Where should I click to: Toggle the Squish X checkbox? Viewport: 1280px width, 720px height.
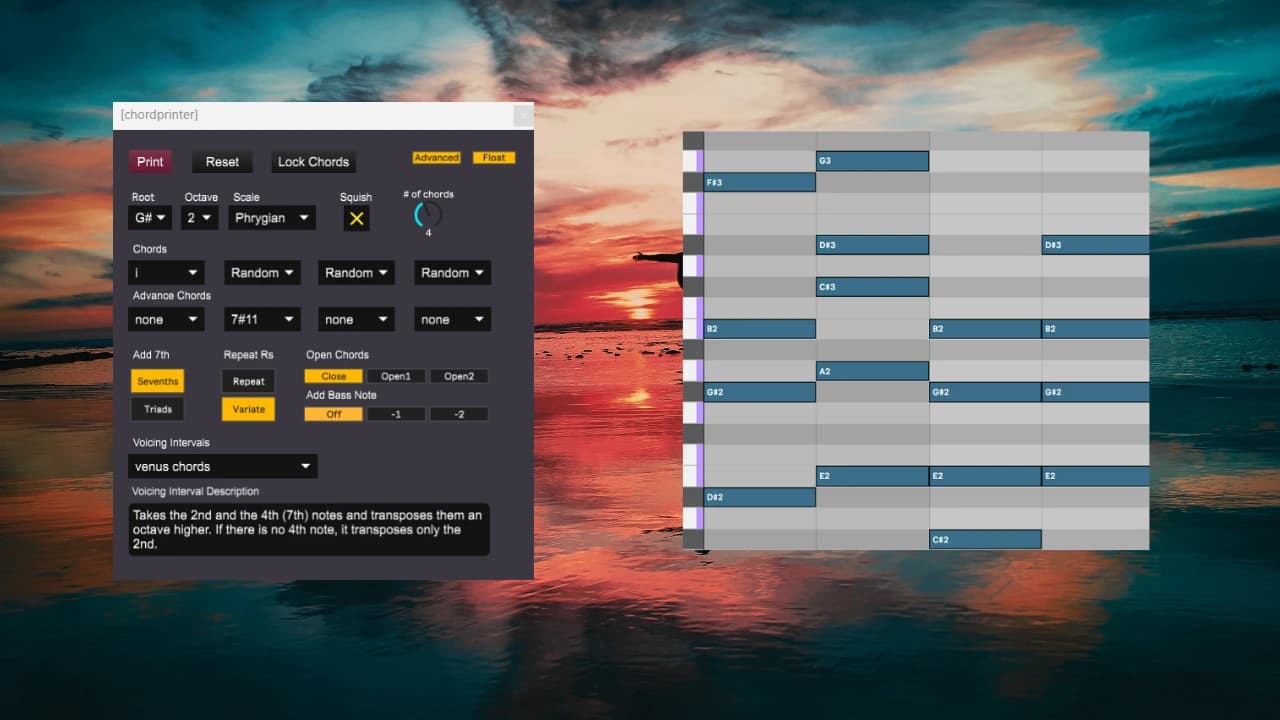(x=356, y=218)
